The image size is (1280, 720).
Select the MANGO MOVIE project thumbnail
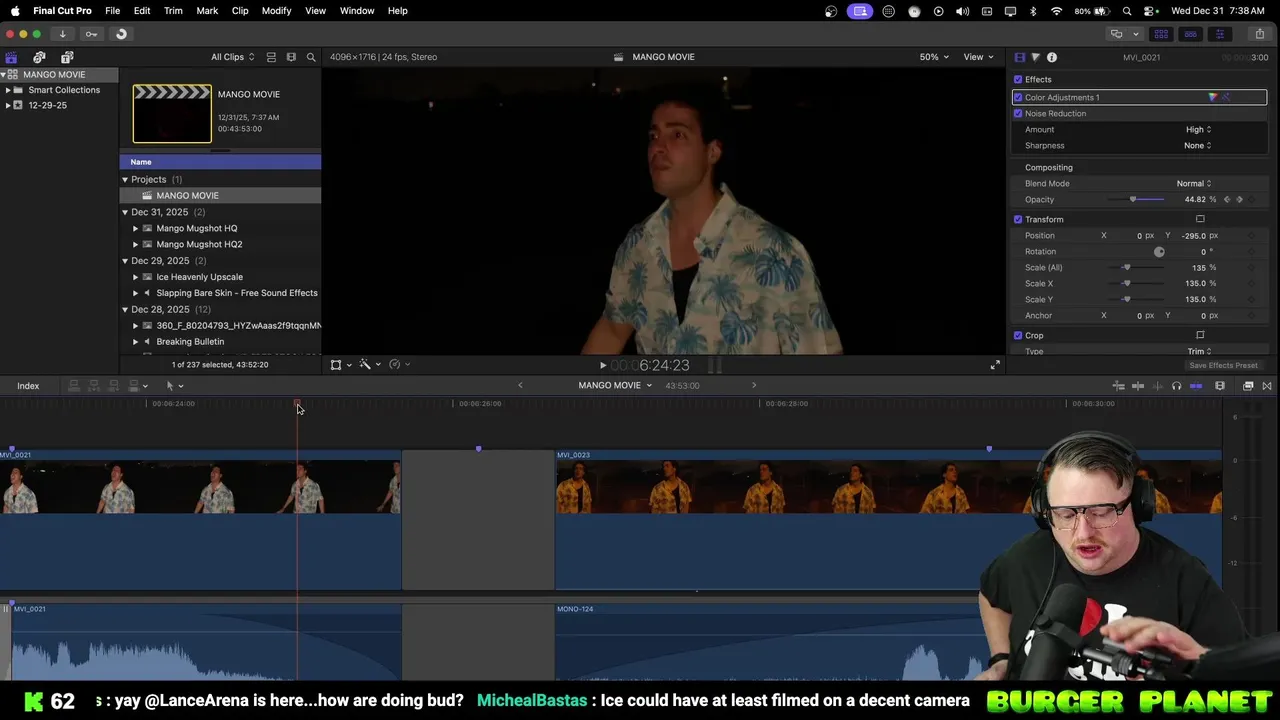coord(172,114)
